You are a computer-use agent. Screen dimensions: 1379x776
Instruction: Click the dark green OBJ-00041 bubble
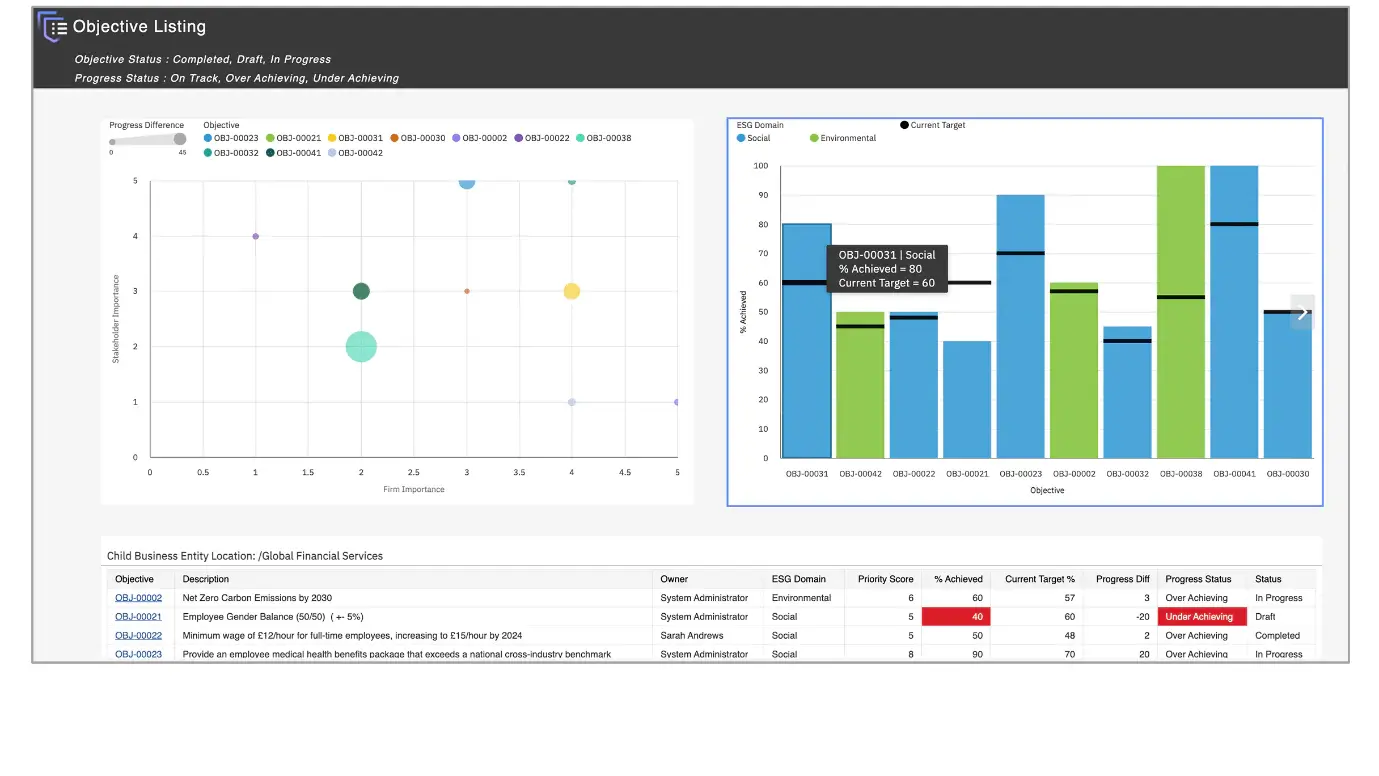[361, 291]
